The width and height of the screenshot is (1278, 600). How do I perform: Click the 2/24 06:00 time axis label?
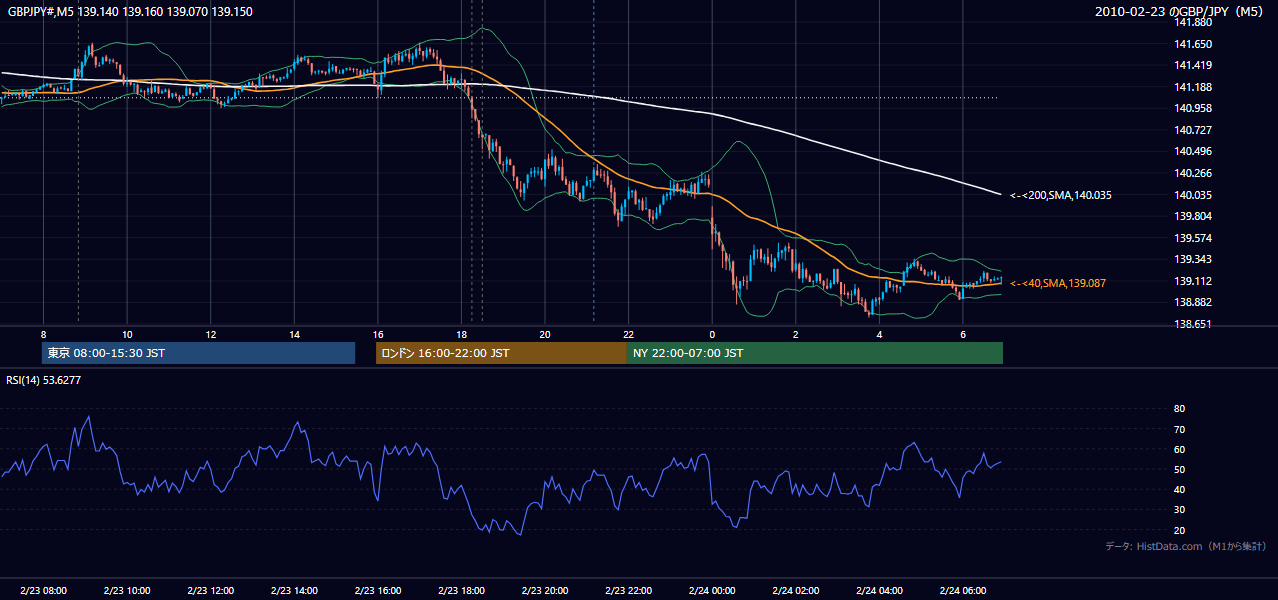tap(962, 591)
